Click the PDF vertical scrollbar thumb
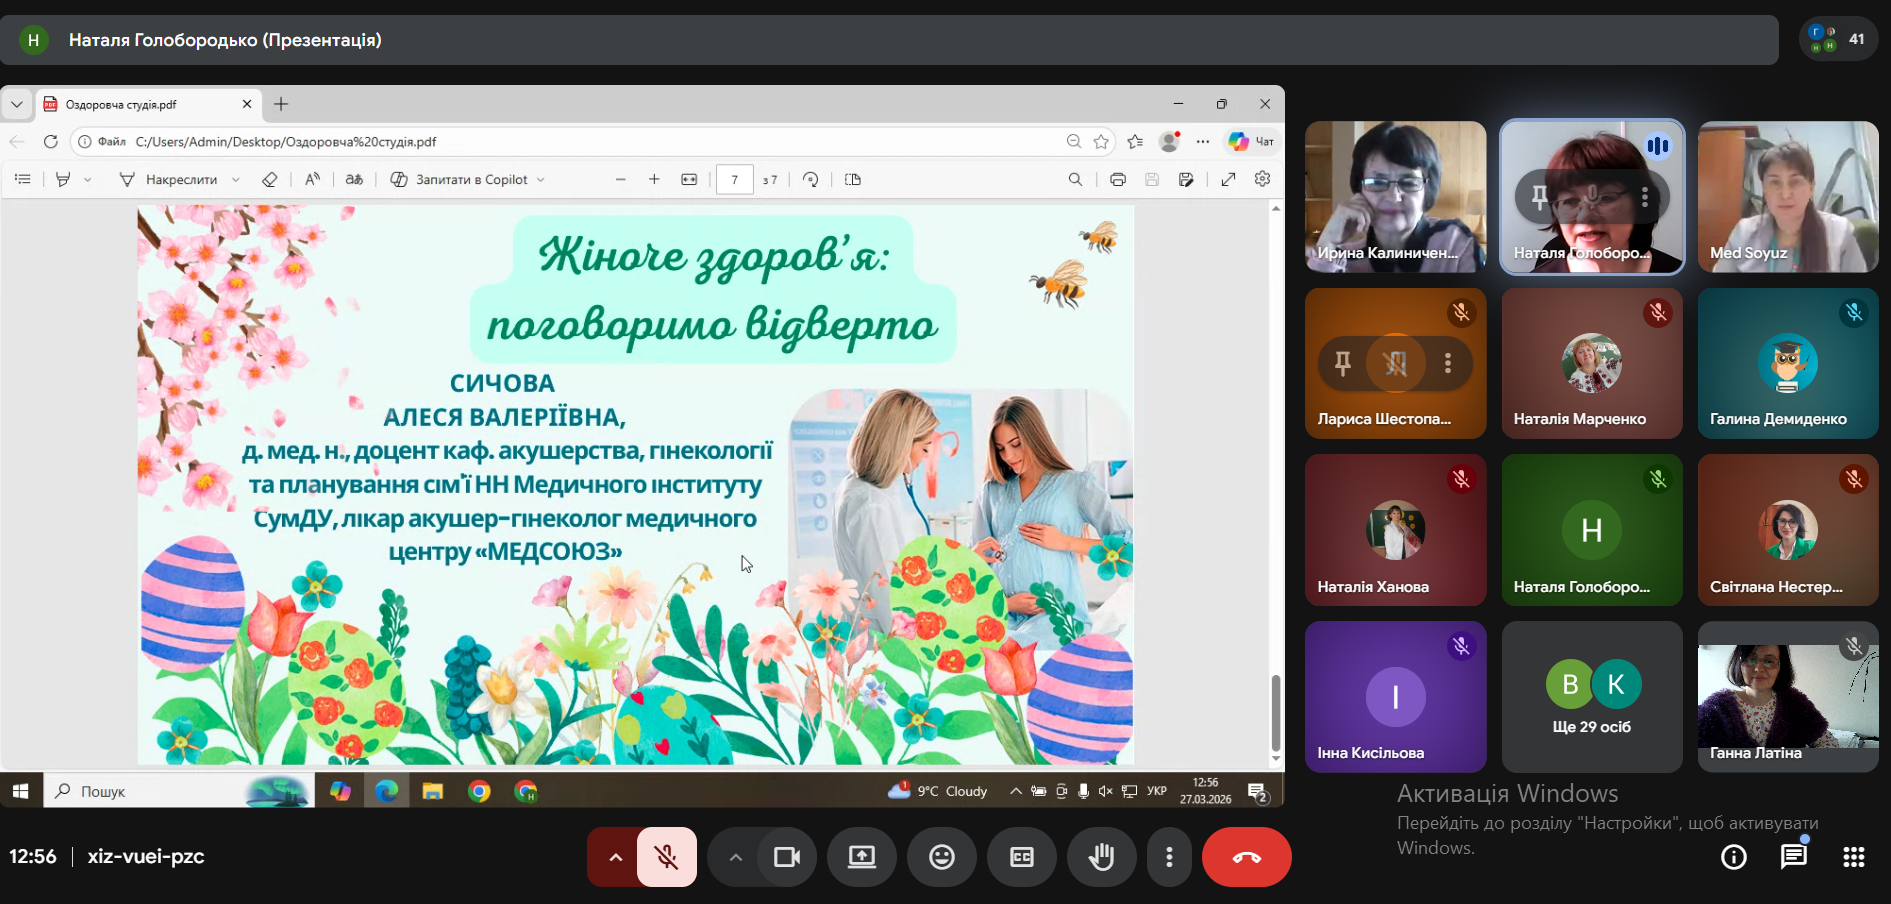 [1275, 712]
